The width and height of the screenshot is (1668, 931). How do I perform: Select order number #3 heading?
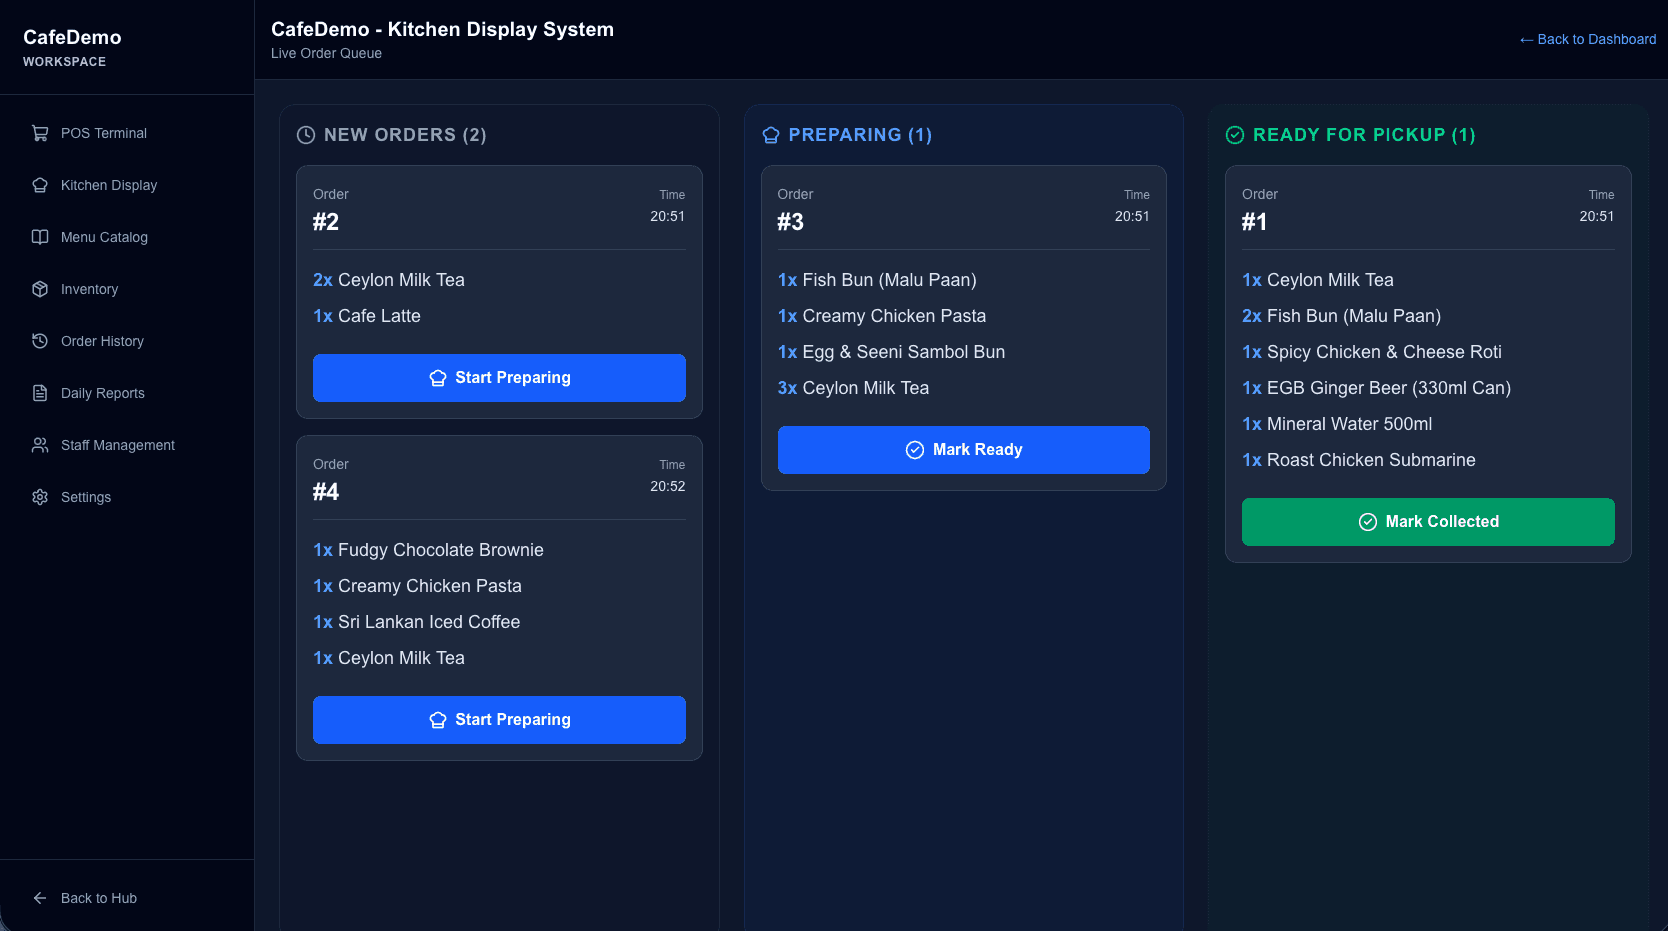pos(791,222)
